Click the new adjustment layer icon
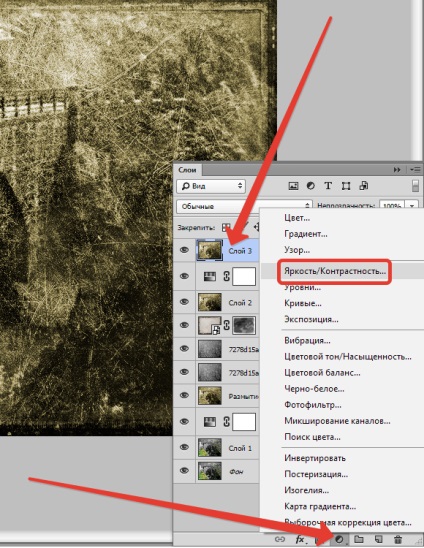This screenshot has height=548, width=424. (339, 539)
